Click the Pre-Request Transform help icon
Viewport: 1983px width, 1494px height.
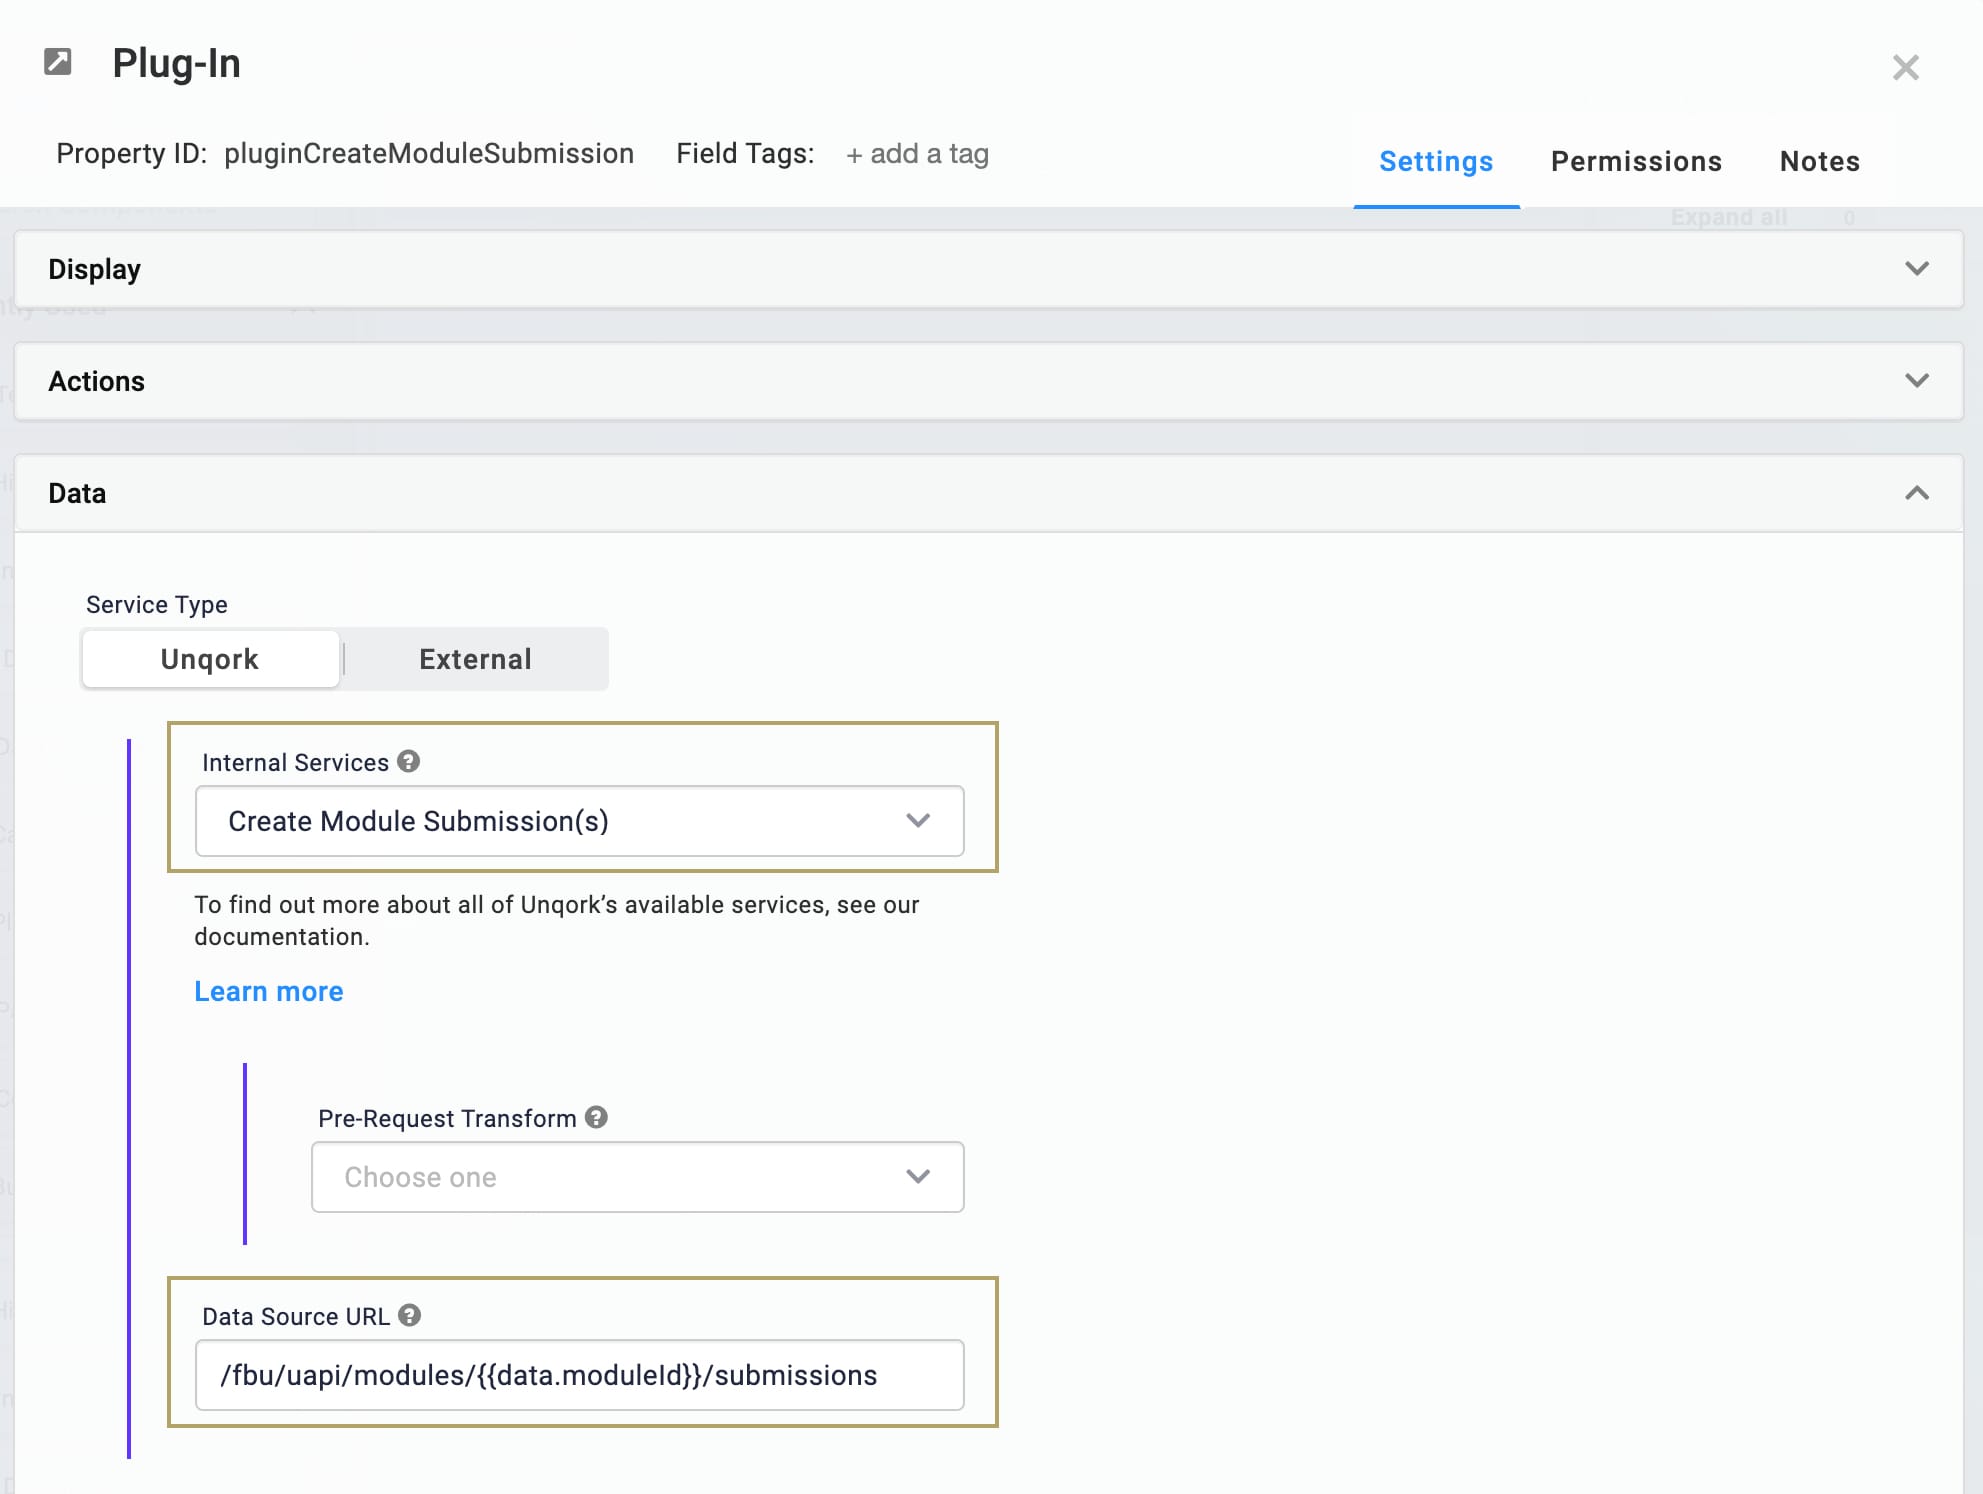[x=596, y=1117]
